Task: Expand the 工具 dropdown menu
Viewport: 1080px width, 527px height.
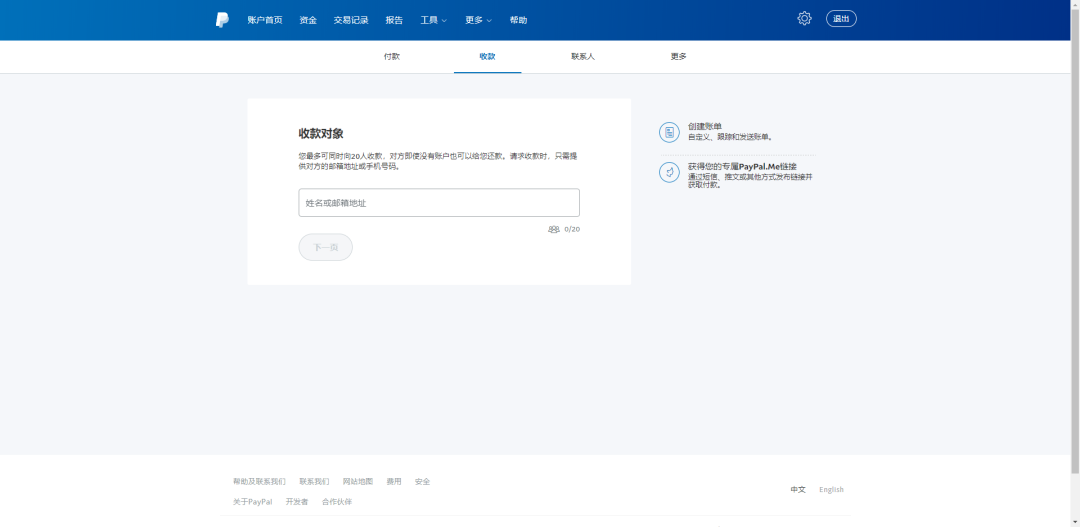Action: click(433, 20)
